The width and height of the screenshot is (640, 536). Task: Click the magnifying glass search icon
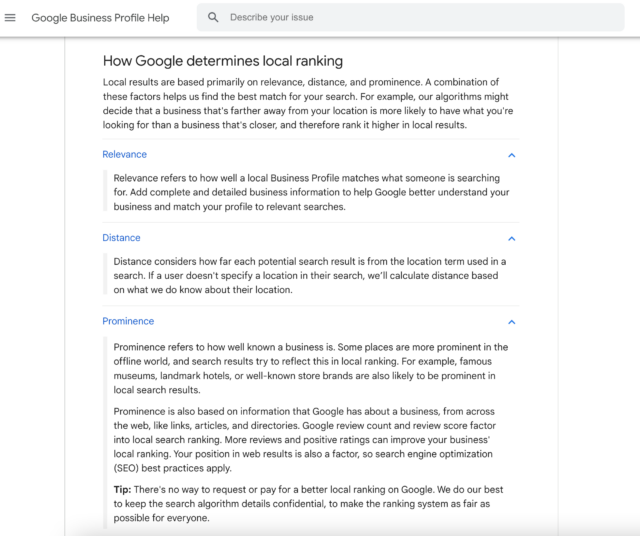(x=213, y=18)
